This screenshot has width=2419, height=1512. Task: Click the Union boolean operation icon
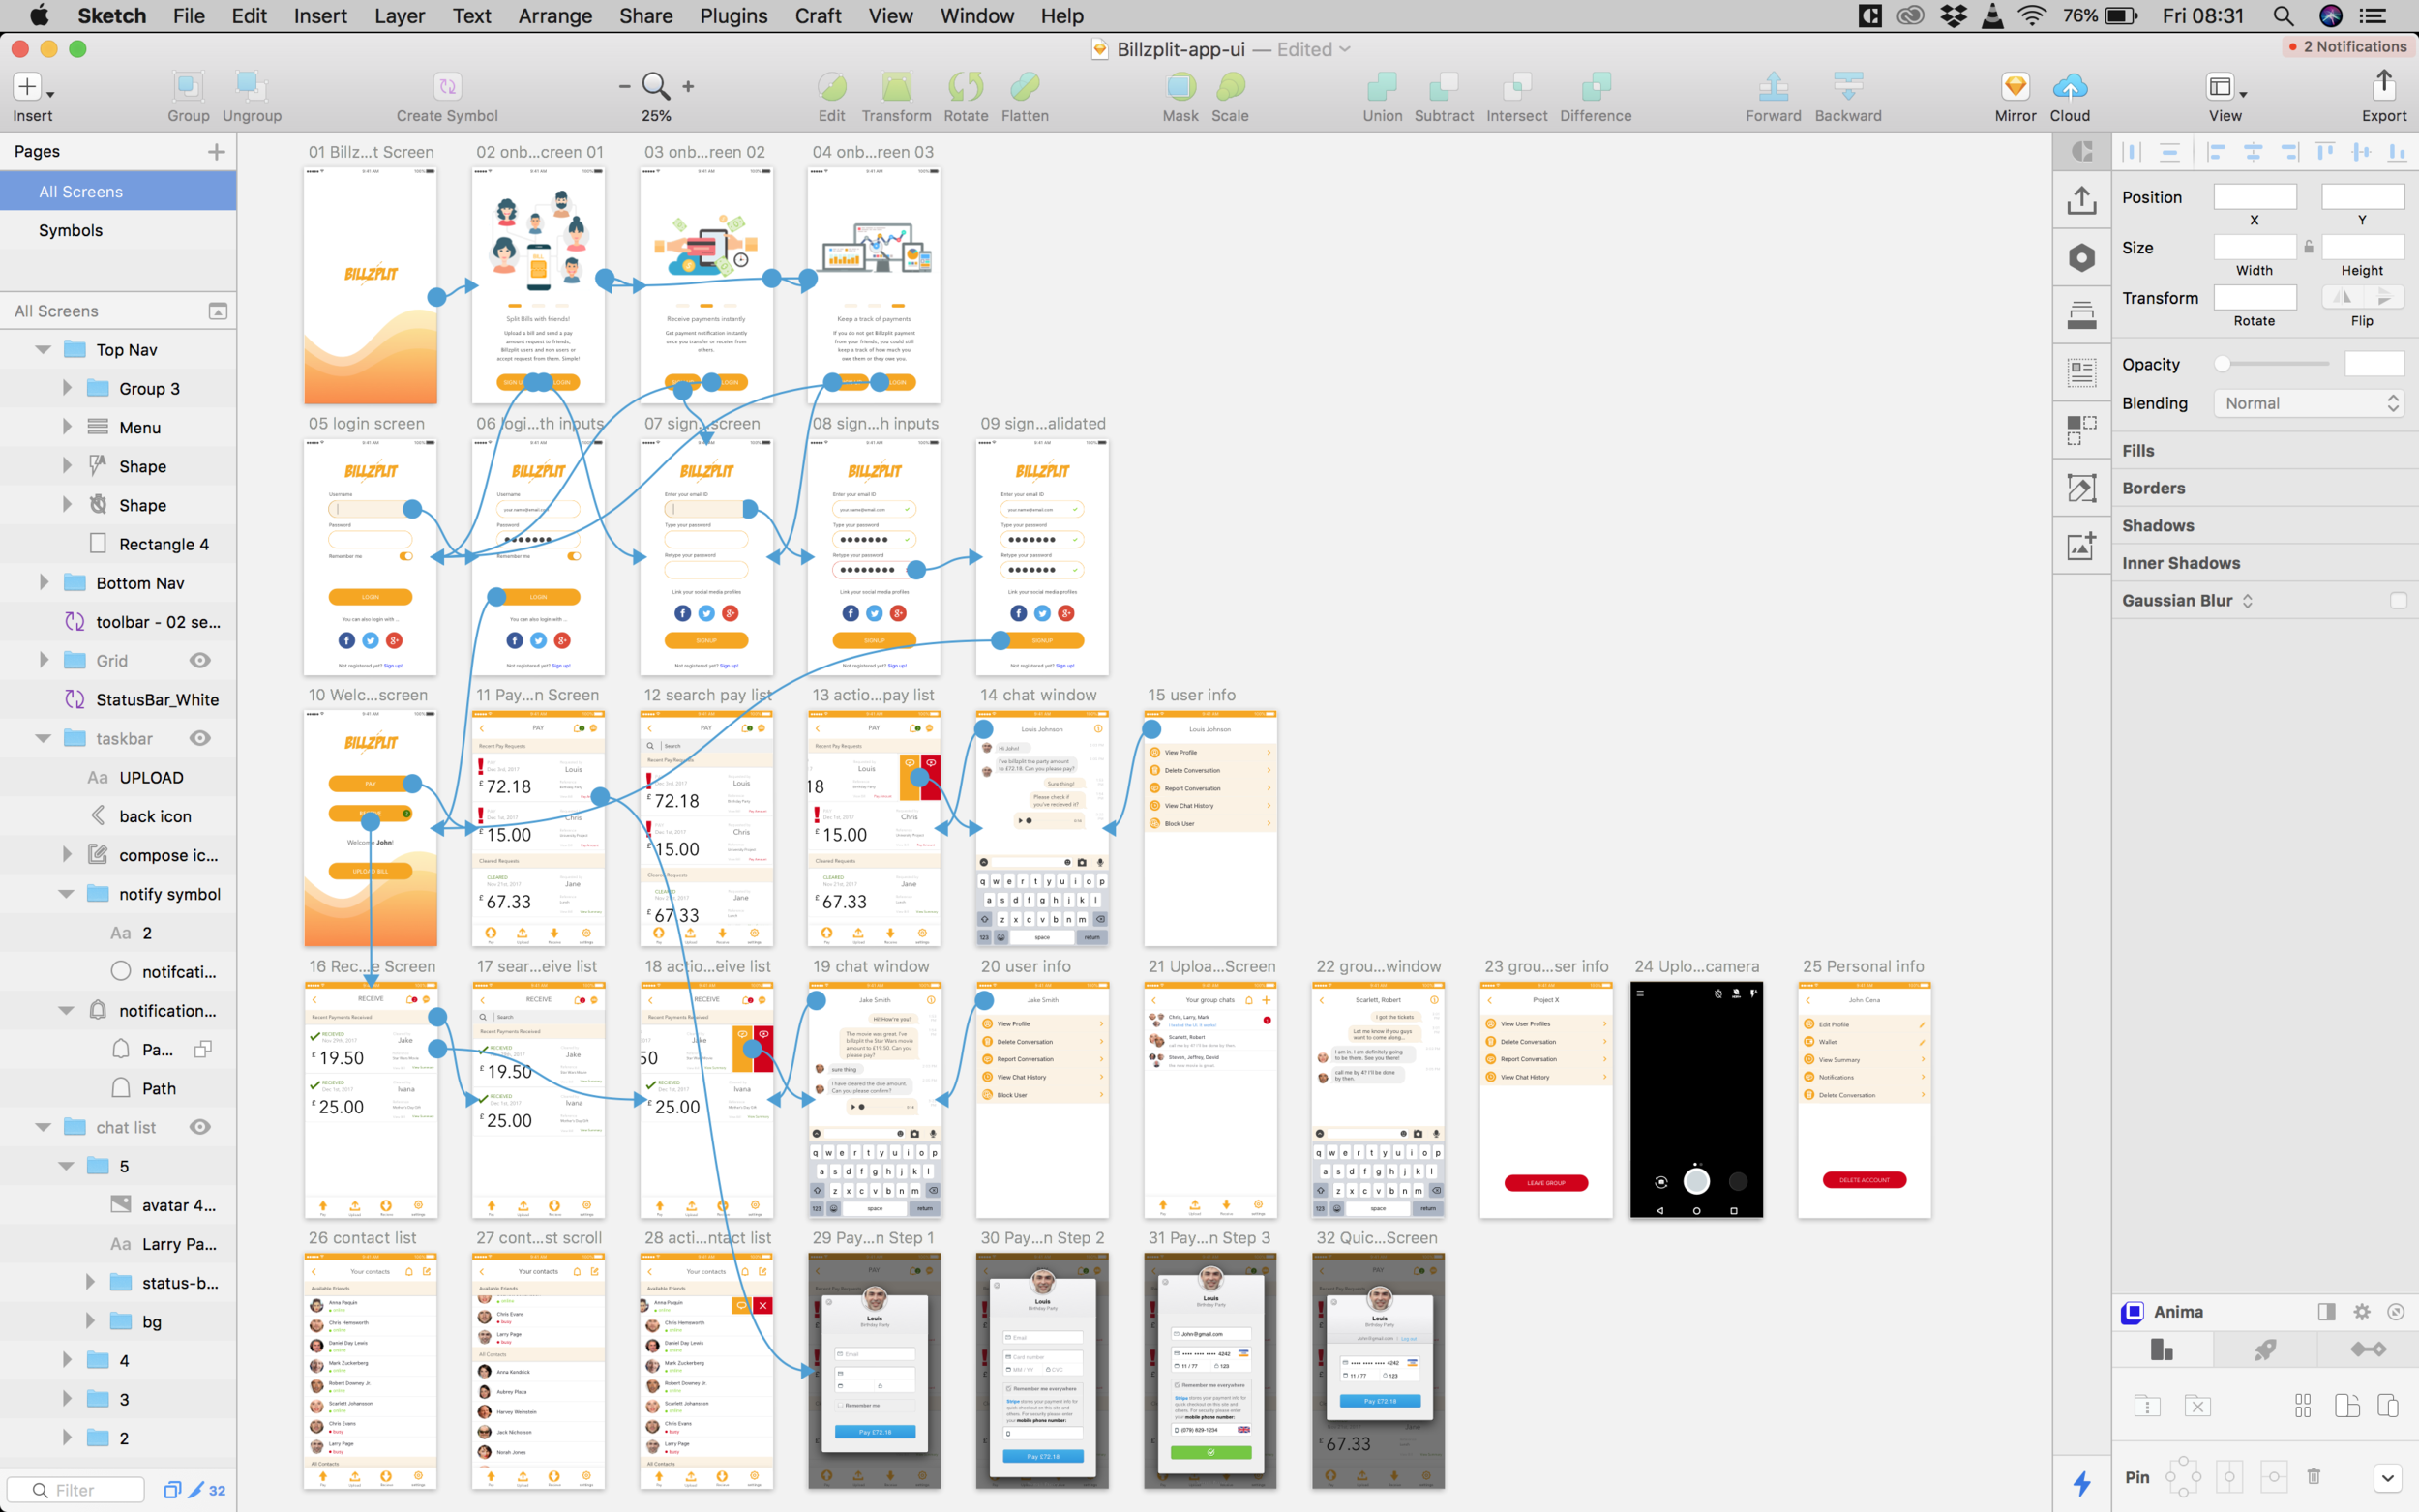point(1382,87)
